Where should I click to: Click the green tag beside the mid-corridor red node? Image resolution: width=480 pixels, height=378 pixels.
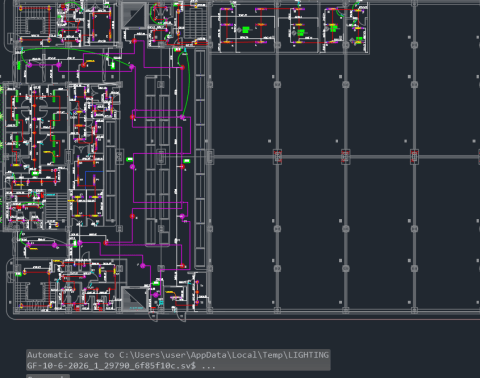point(187,161)
